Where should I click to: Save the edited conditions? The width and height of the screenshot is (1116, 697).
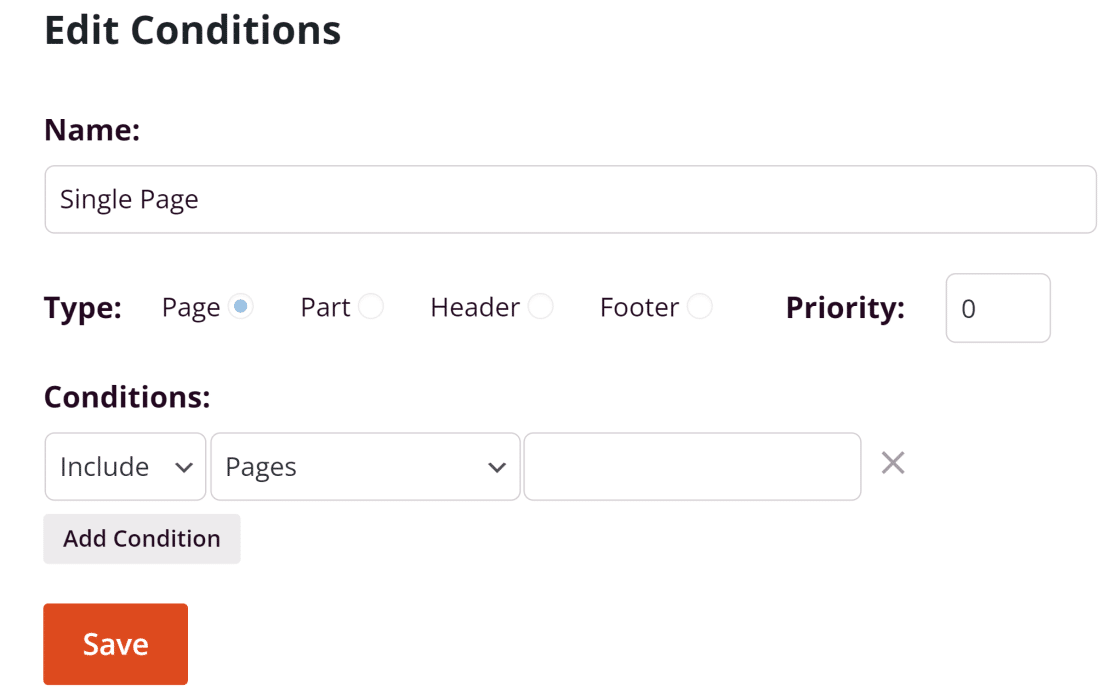click(x=115, y=644)
